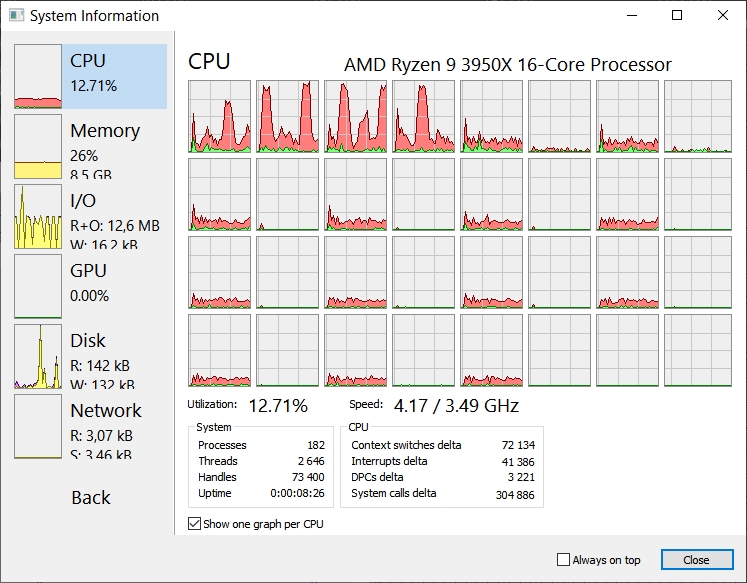Click the CPU speed GHz value
This screenshot has width=747, height=583.
coord(456,405)
